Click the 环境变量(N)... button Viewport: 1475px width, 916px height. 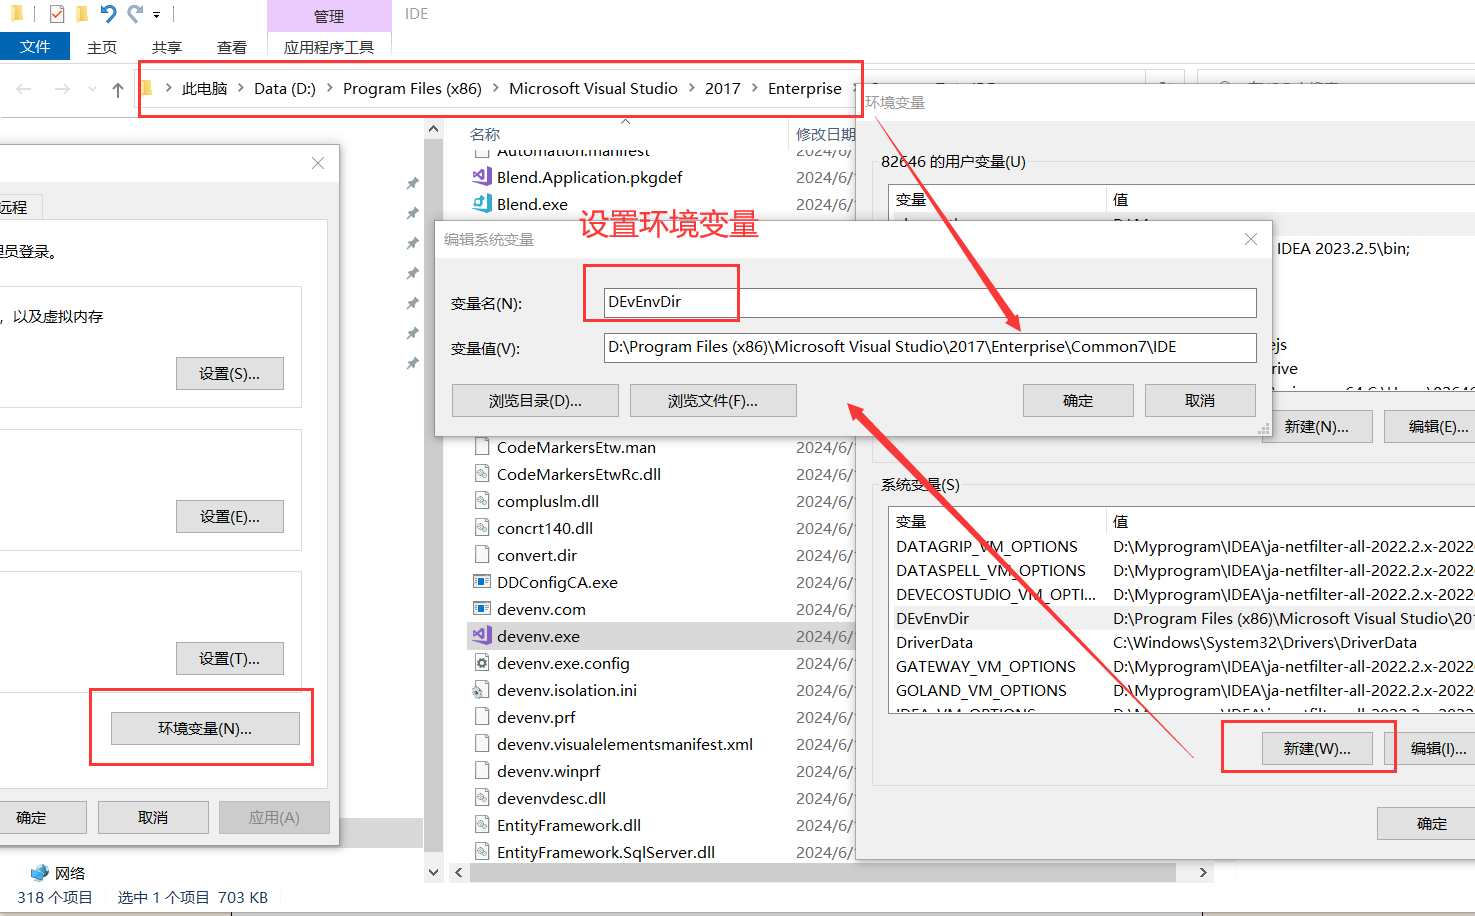205,728
